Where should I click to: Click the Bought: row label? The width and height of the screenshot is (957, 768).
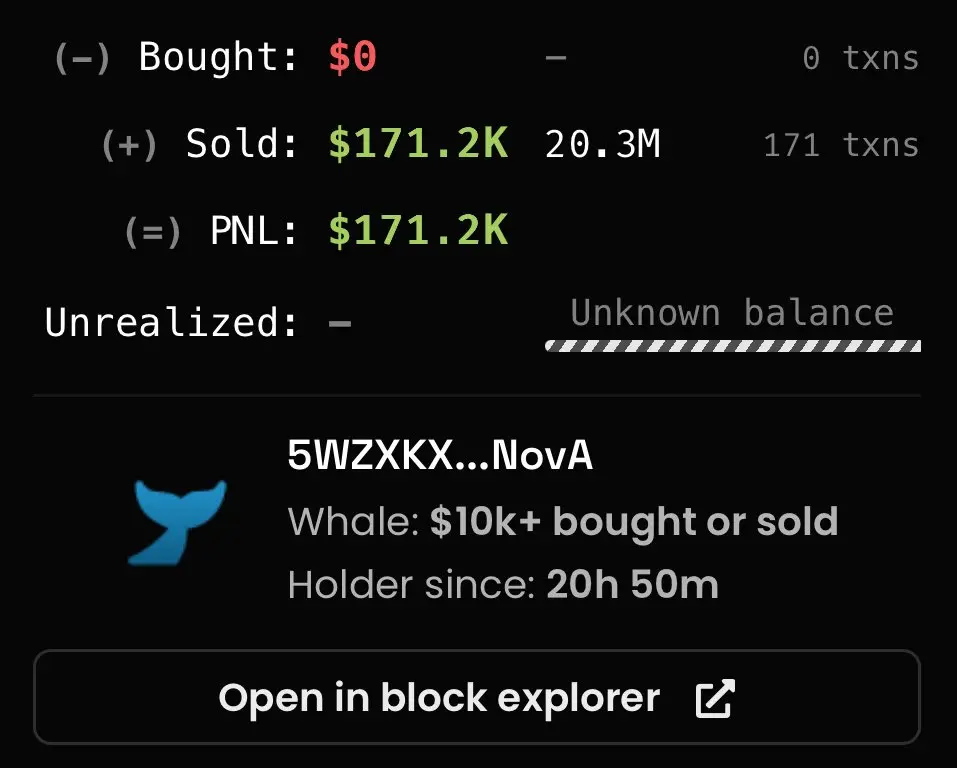click(218, 57)
